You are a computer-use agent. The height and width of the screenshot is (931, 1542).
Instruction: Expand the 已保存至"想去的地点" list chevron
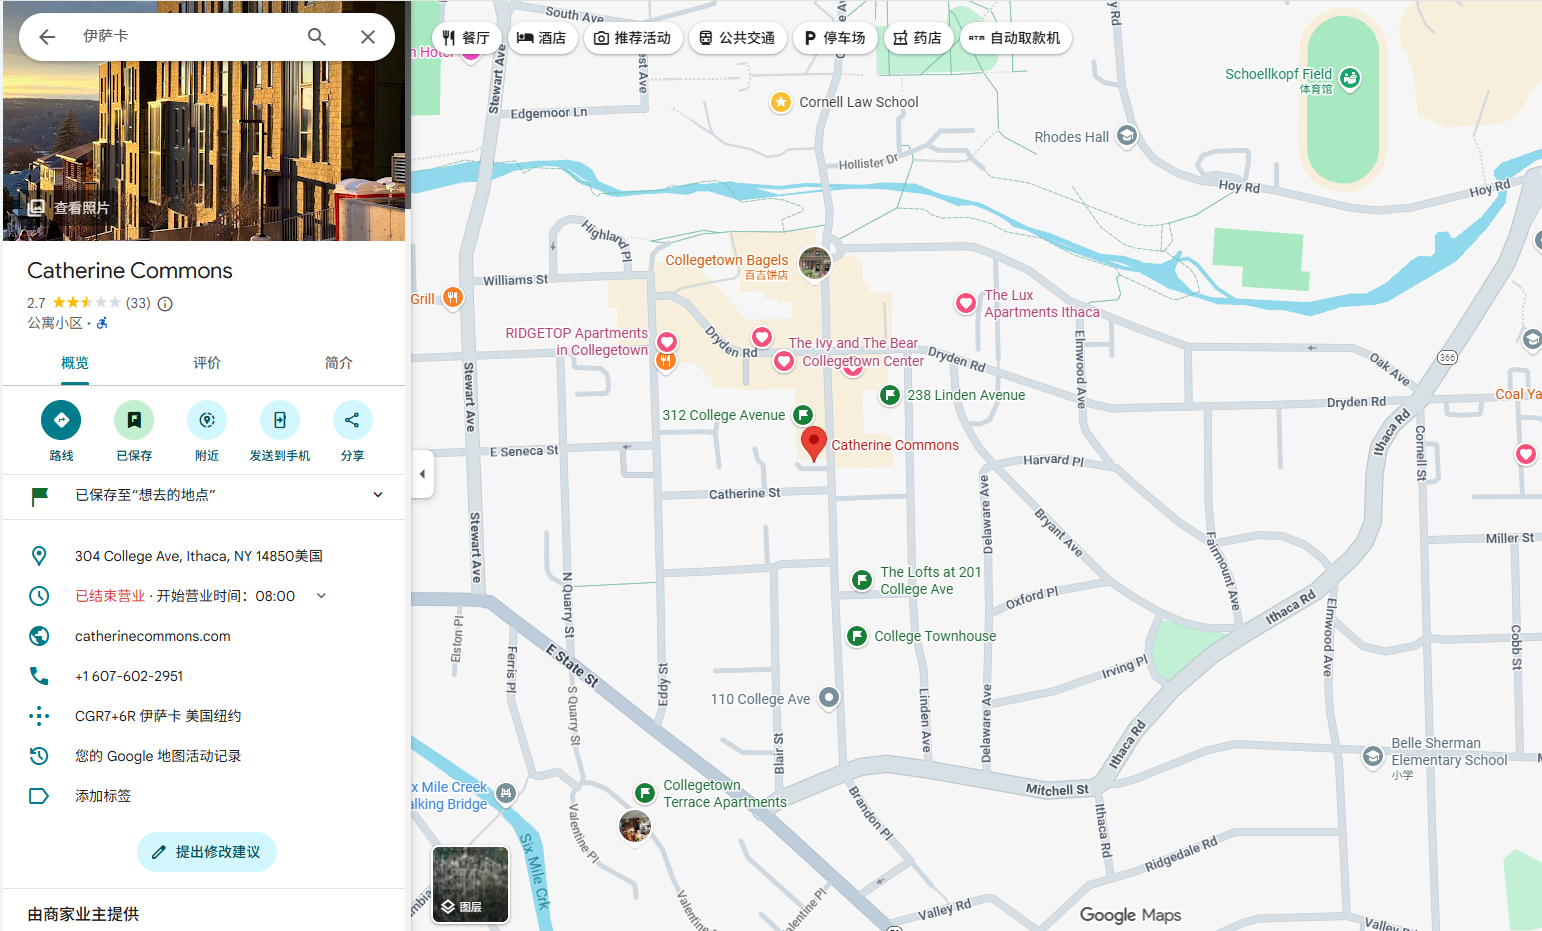coord(378,495)
